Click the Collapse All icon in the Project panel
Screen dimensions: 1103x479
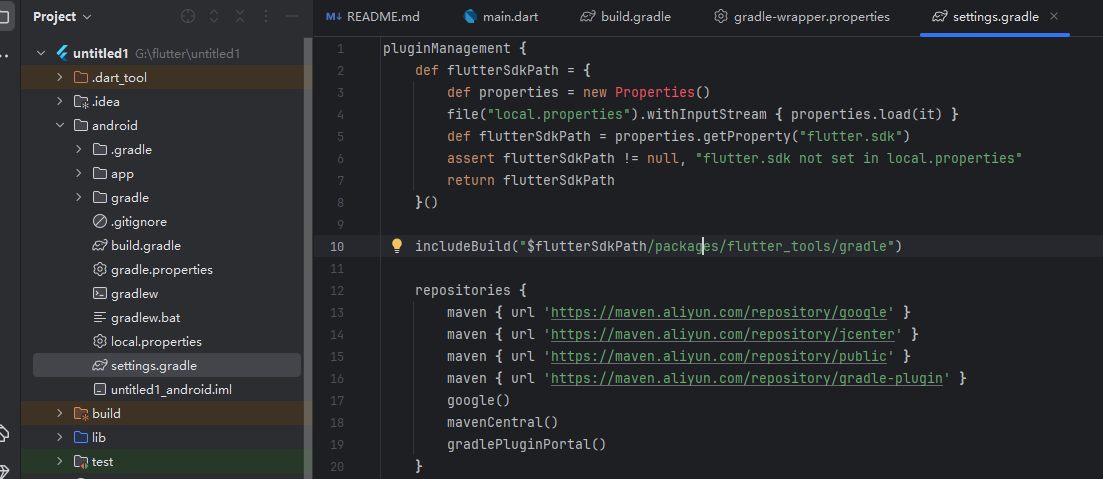[x=240, y=16]
